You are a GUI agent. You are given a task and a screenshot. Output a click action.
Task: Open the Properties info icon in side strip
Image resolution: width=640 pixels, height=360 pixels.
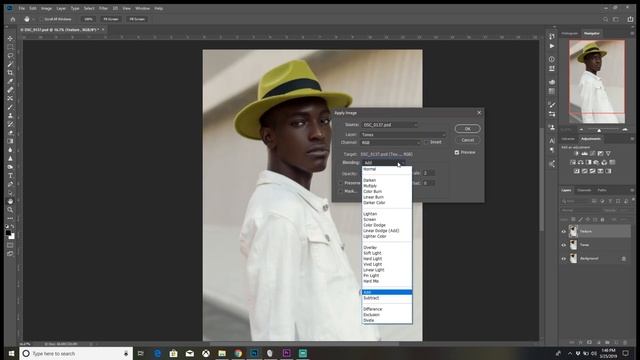pyautogui.click(x=552, y=59)
